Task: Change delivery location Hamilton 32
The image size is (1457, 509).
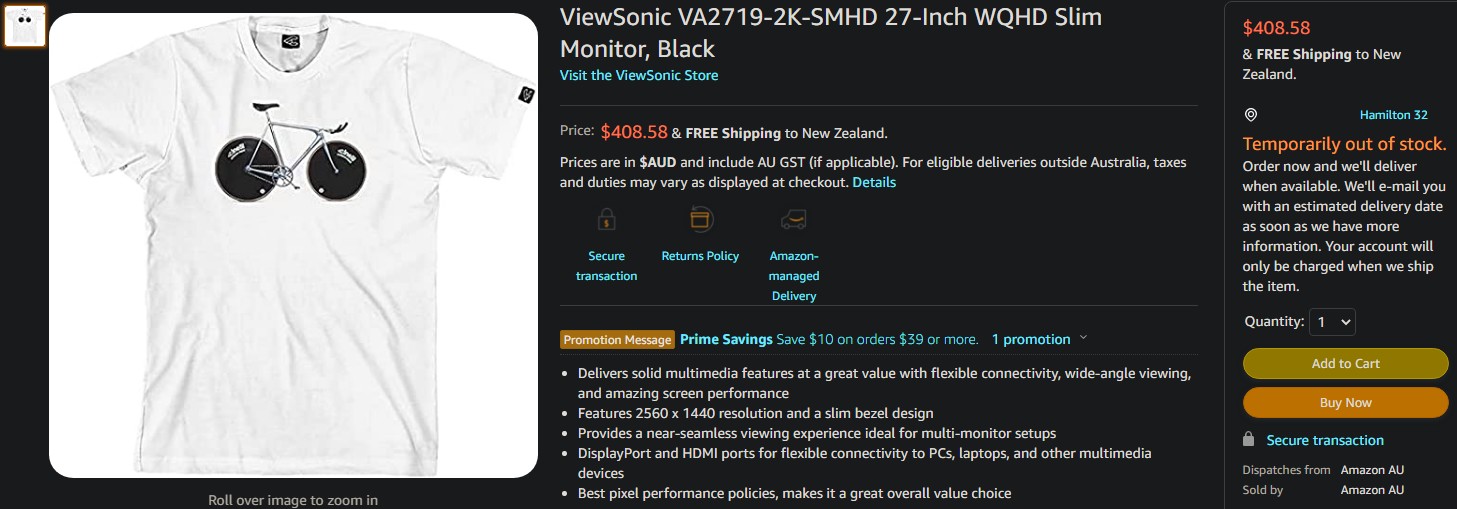Action: [1393, 115]
